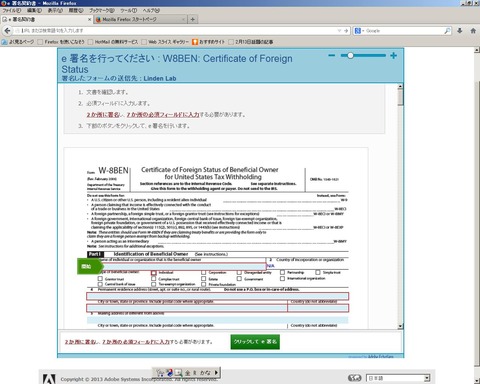This screenshot has height=384, width=480.
Task: Close the e 署名契約書 tab
Action: tap(89, 19)
